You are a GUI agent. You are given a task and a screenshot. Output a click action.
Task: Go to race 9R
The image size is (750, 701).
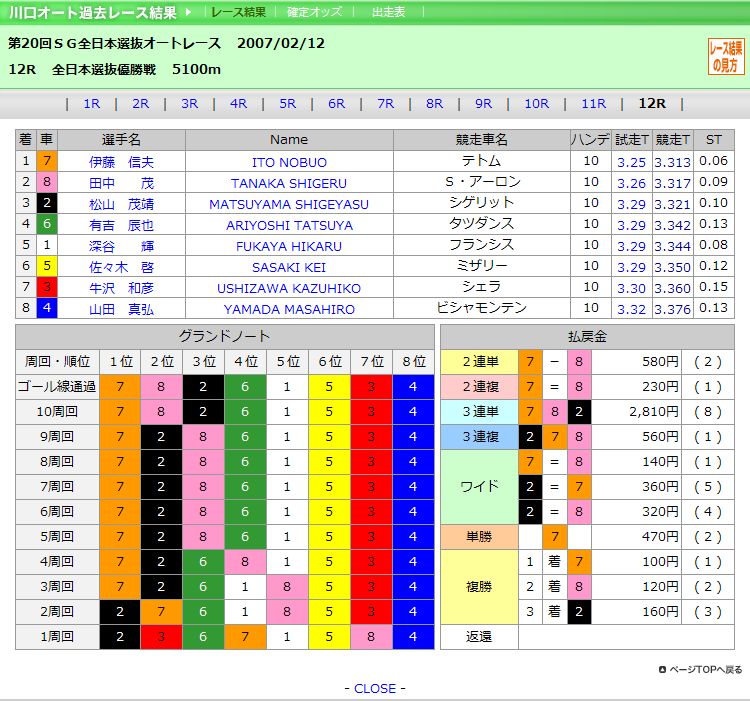coord(483,104)
